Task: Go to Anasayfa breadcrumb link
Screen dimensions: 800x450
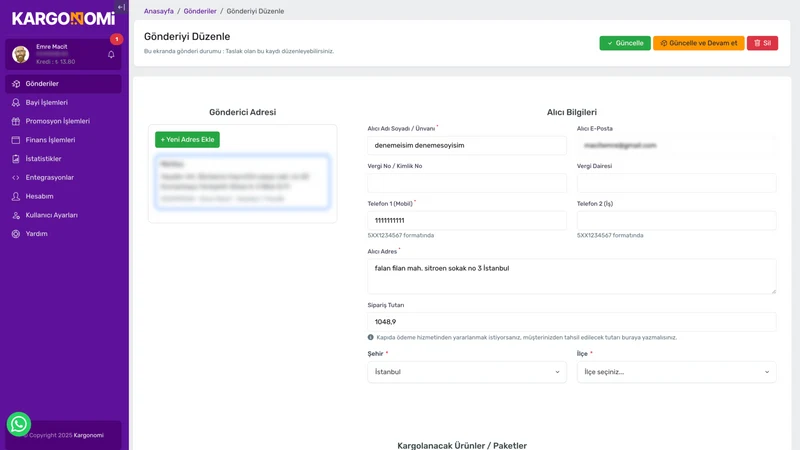Action: click(x=159, y=11)
